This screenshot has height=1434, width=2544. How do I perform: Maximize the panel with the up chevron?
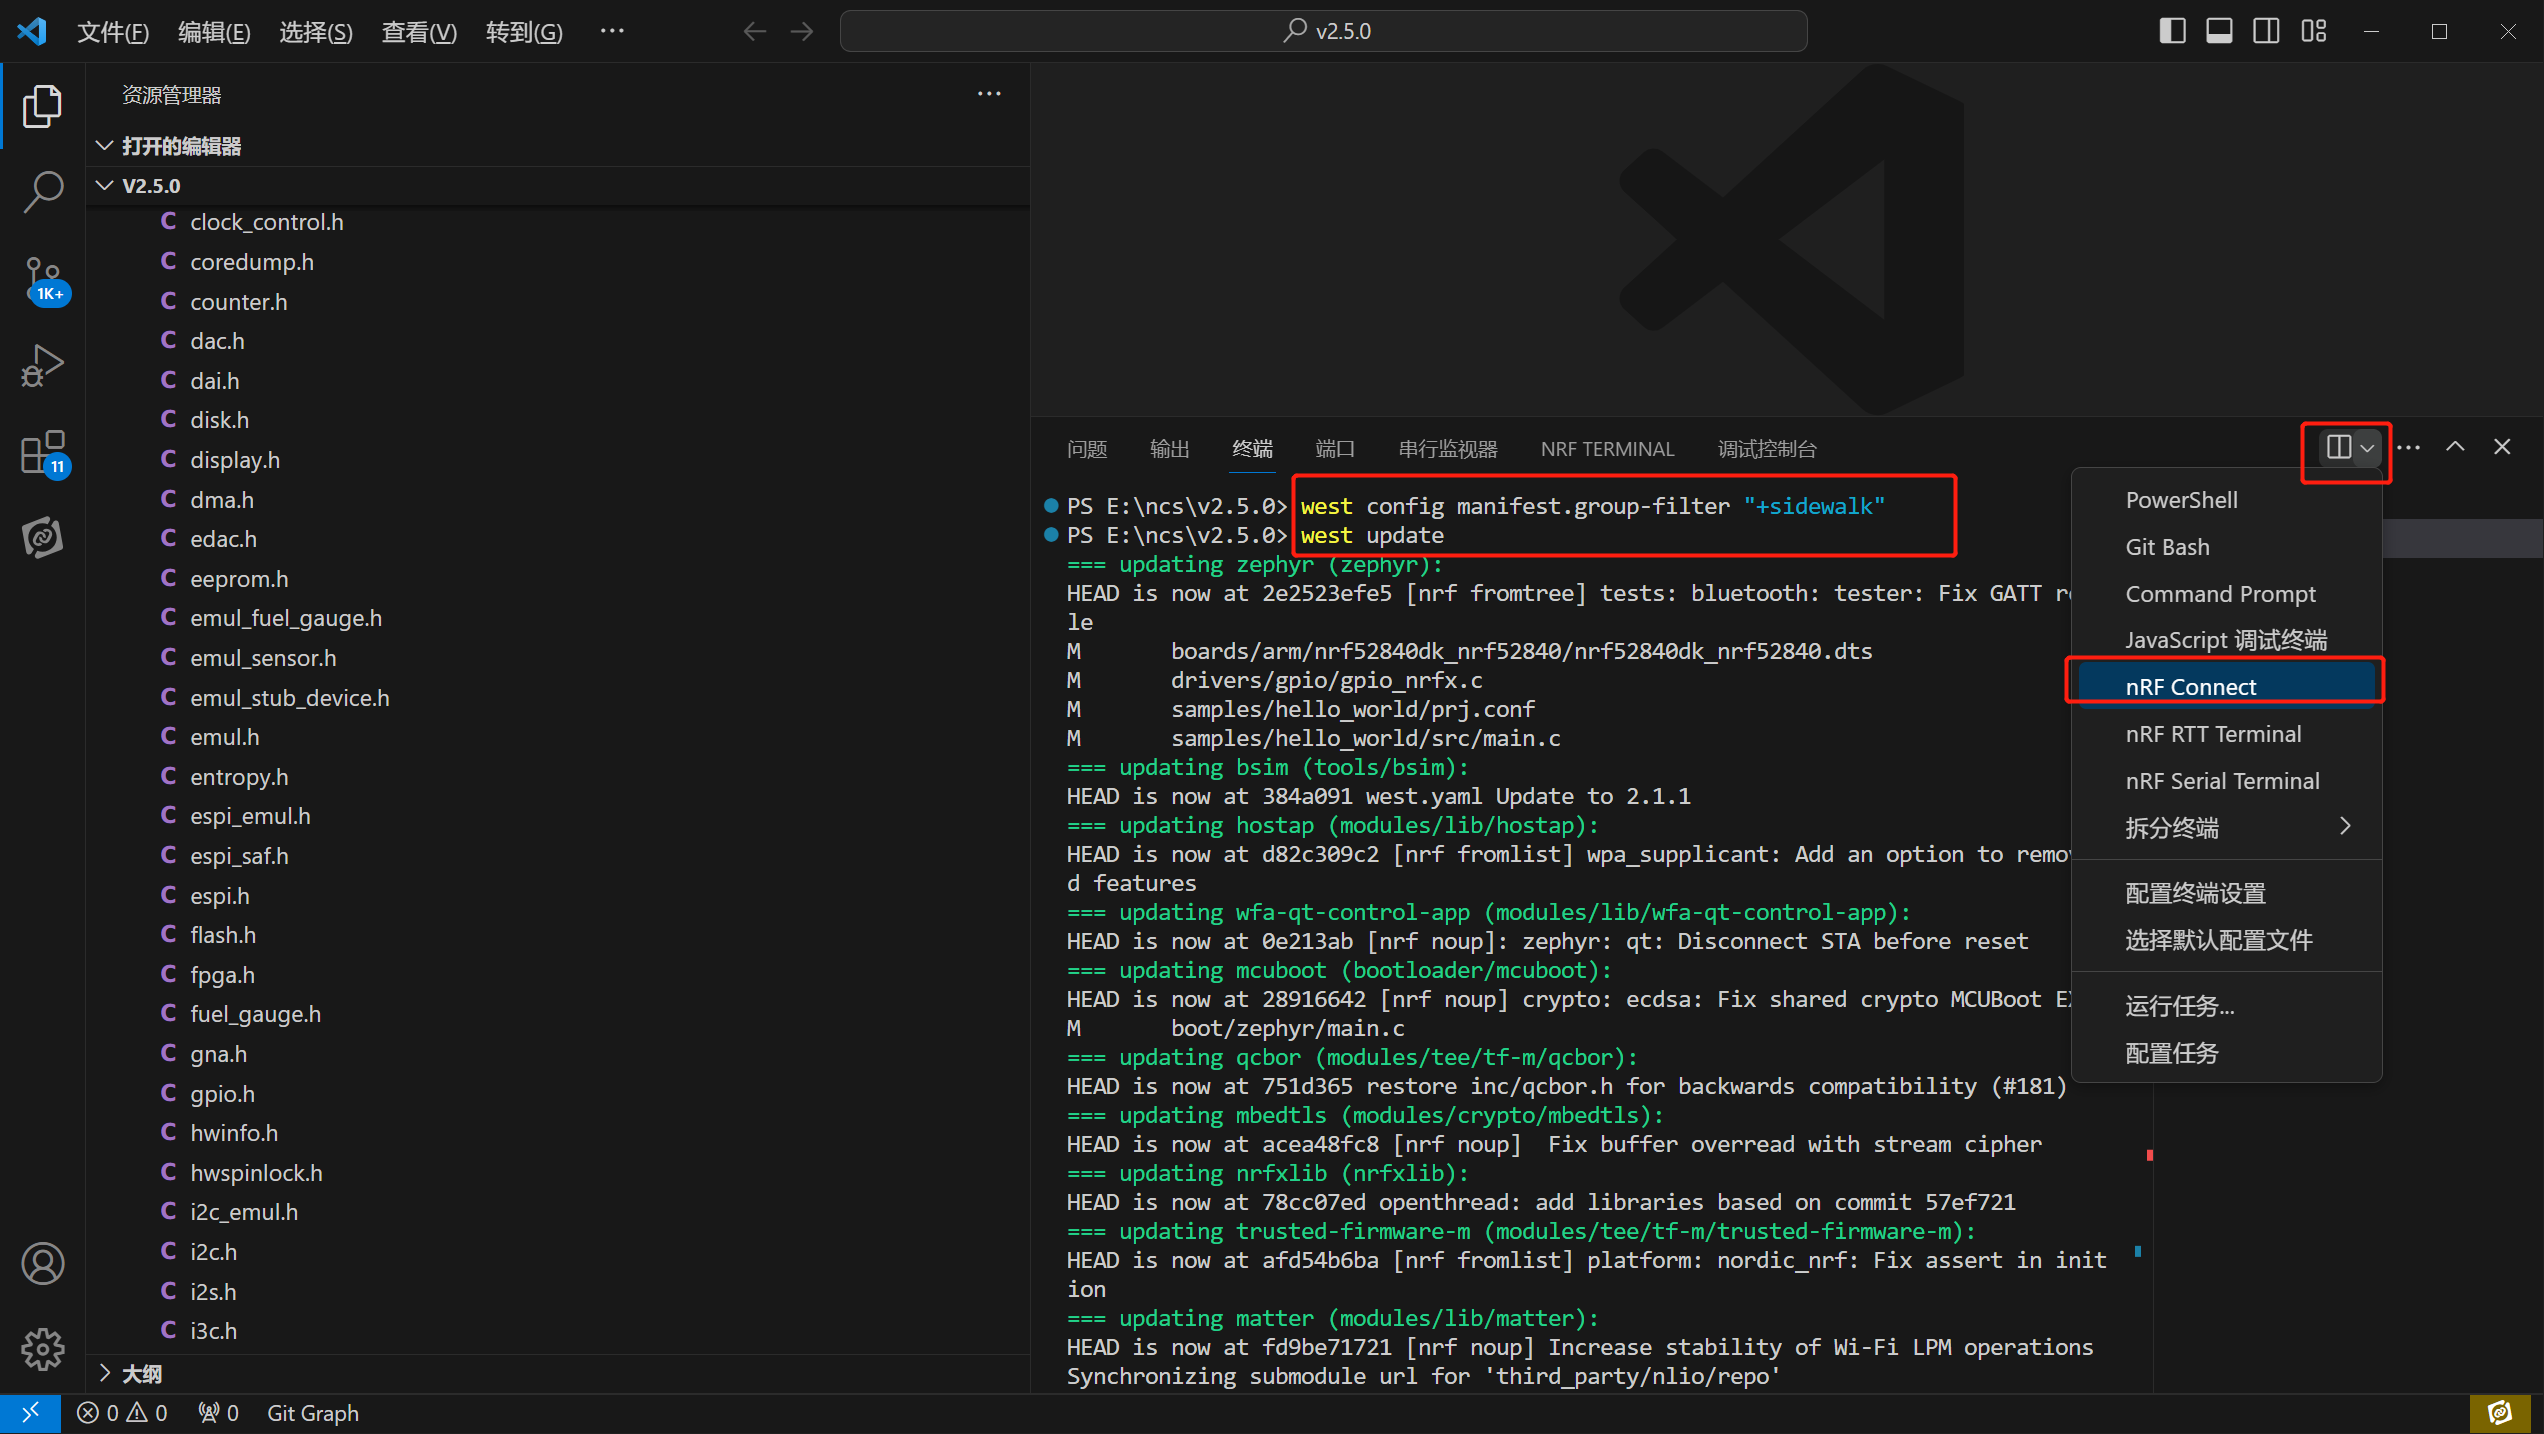coord(2455,447)
